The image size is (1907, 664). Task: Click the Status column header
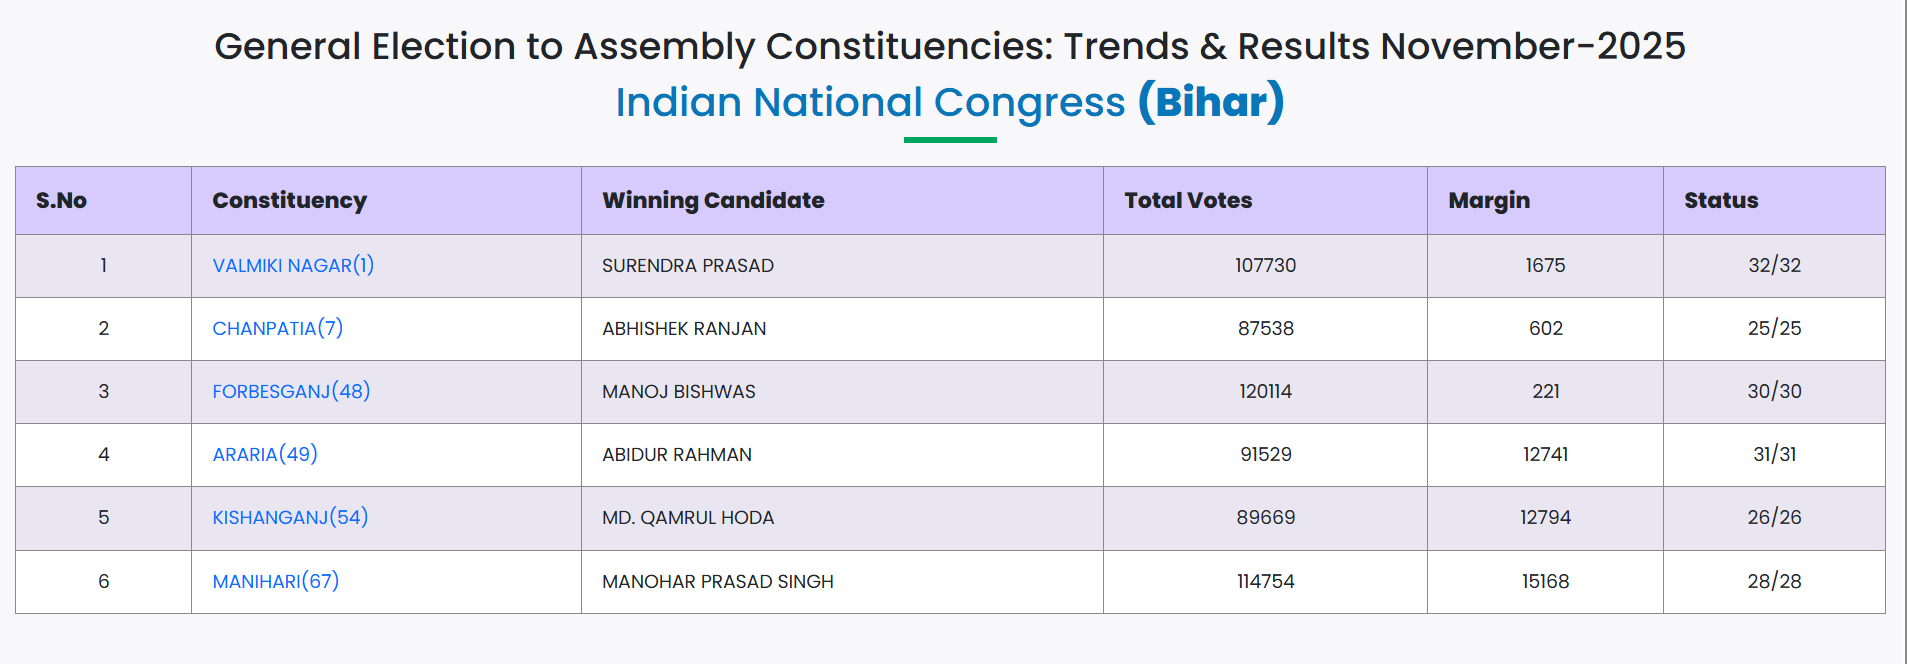tap(1721, 201)
